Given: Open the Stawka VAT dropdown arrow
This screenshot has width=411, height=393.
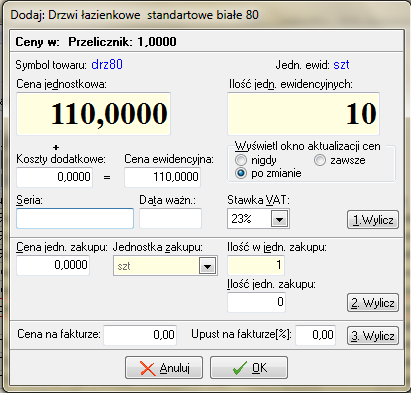Looking at the screenshot, I should [x=279, y=219].
